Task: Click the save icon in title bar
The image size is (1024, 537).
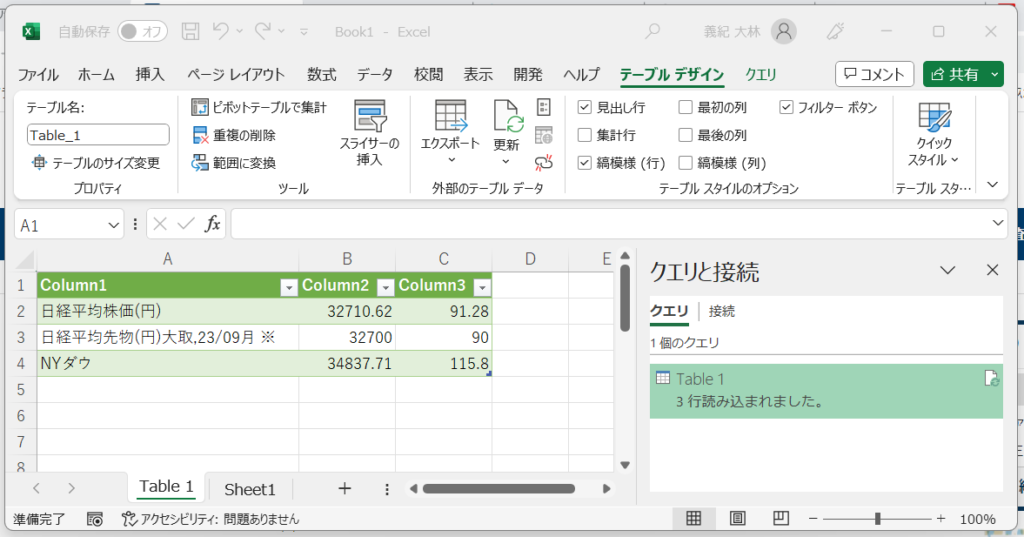Action: [191, 32]
